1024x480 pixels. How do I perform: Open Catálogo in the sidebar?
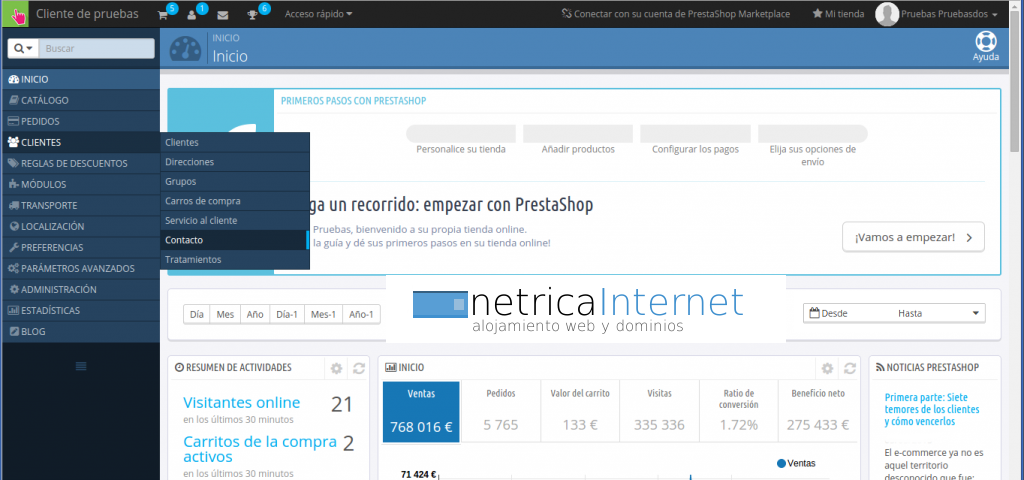(45, 100)
